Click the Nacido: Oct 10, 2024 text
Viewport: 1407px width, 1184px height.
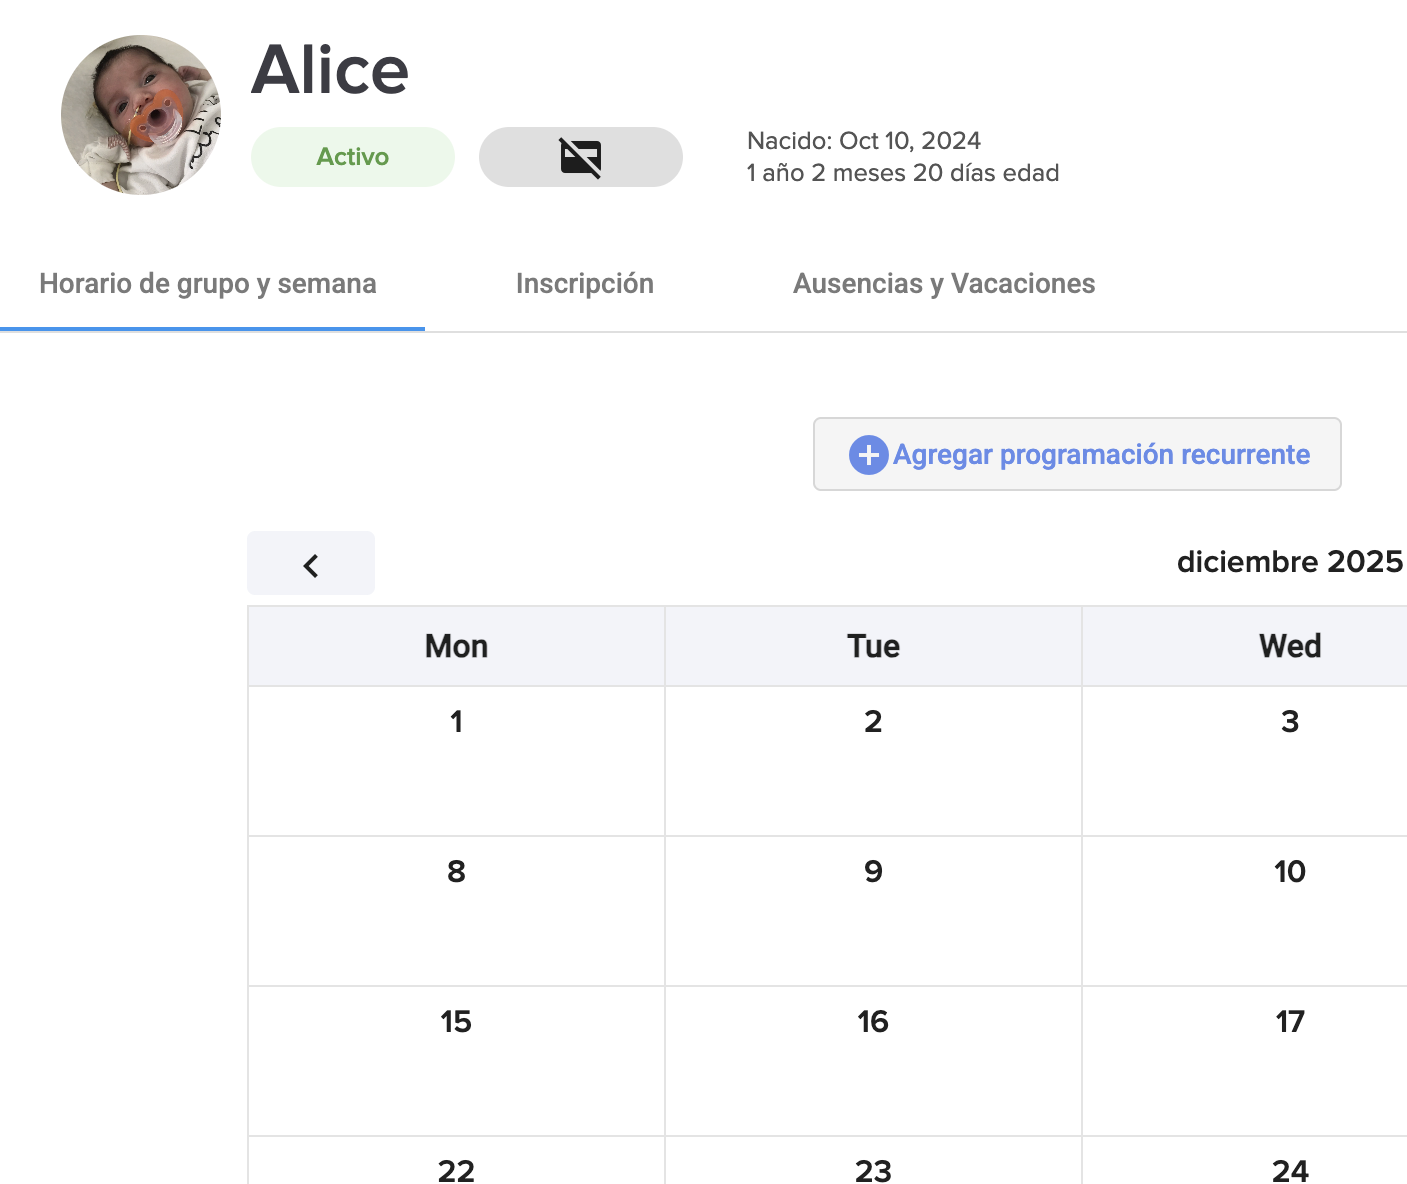point(864,140)
